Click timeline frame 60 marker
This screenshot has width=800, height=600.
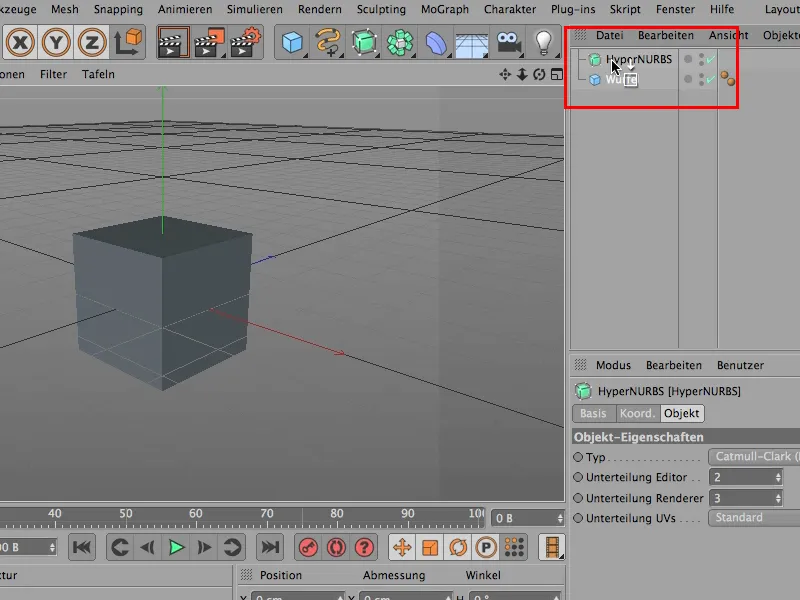pyautogui.click(x=196, y=513)
